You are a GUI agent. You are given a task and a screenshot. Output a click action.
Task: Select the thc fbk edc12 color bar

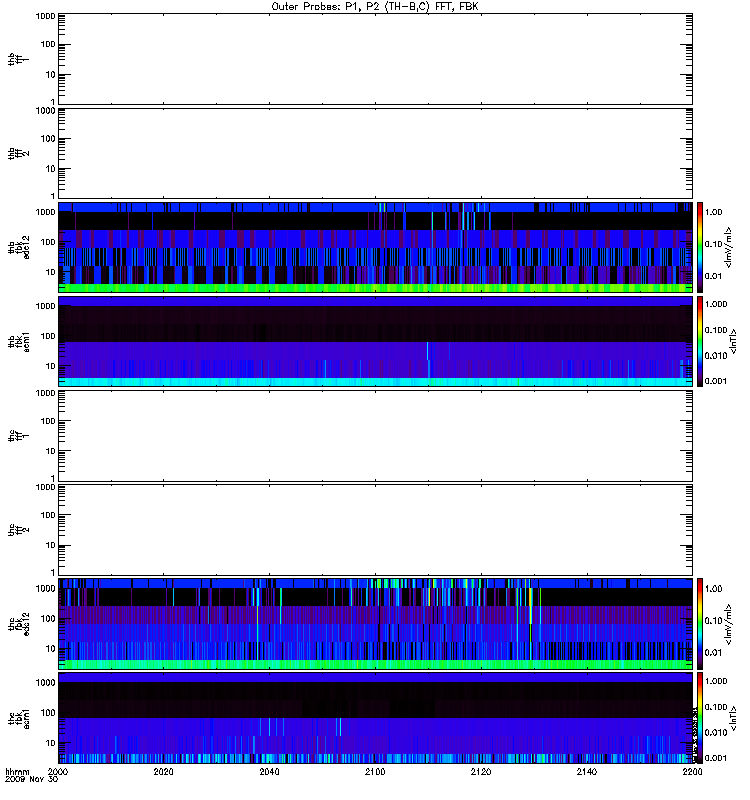700,623
